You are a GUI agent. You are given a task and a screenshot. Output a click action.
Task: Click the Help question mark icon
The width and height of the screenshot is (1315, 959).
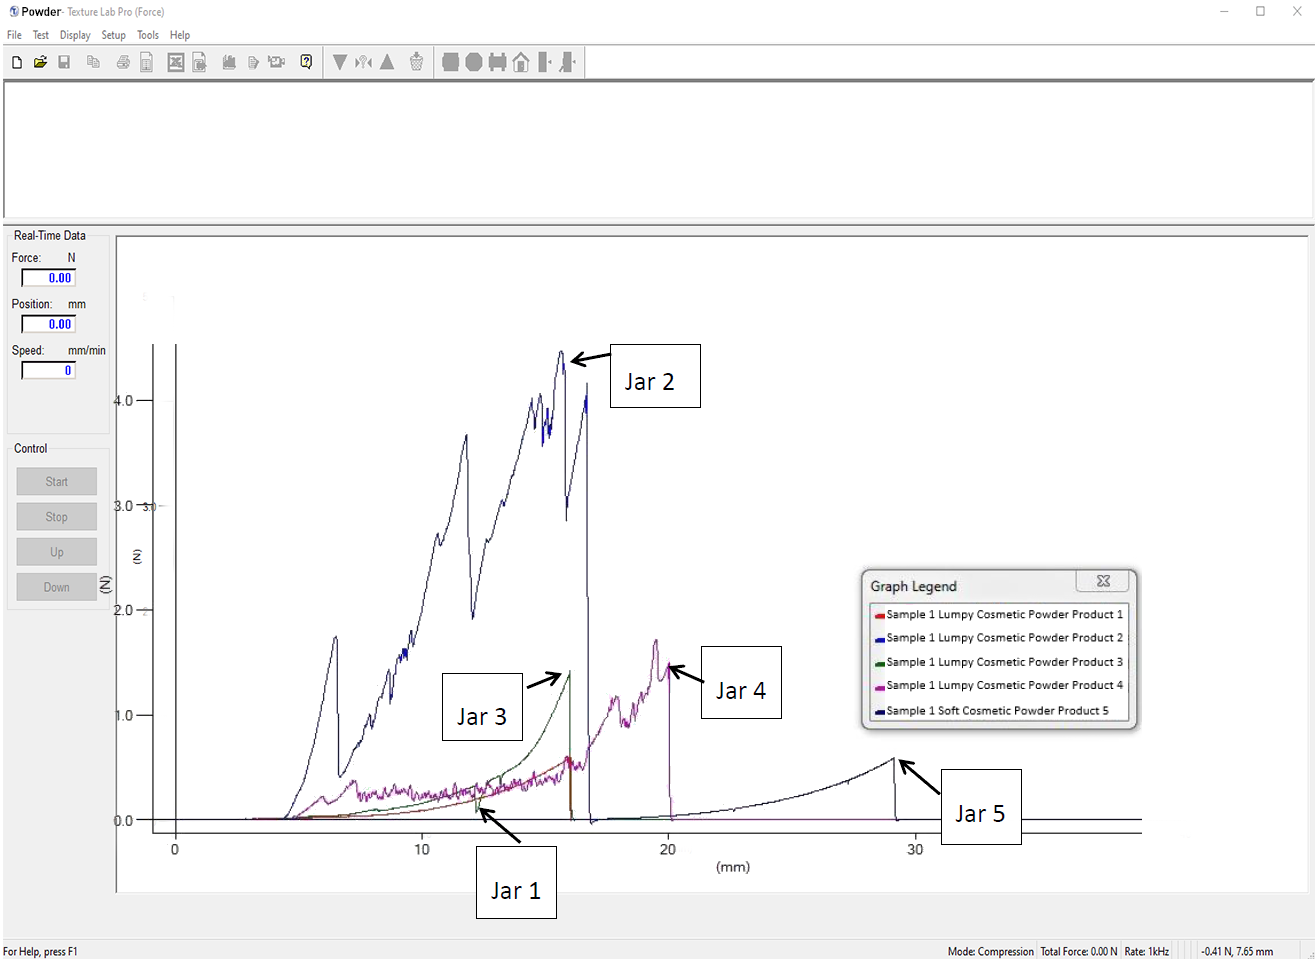(x=306, y=62)
